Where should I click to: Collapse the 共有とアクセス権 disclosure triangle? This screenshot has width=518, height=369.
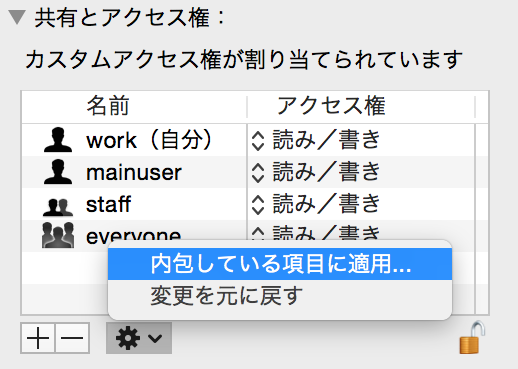coord(17,17)
